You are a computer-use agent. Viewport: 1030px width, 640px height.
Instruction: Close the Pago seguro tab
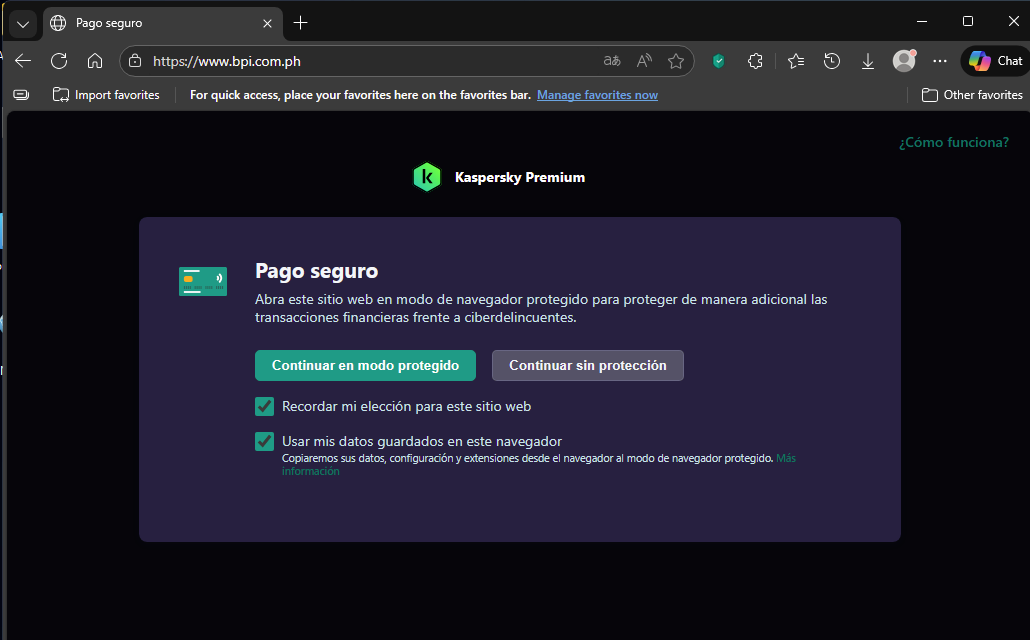click(267, 24)
